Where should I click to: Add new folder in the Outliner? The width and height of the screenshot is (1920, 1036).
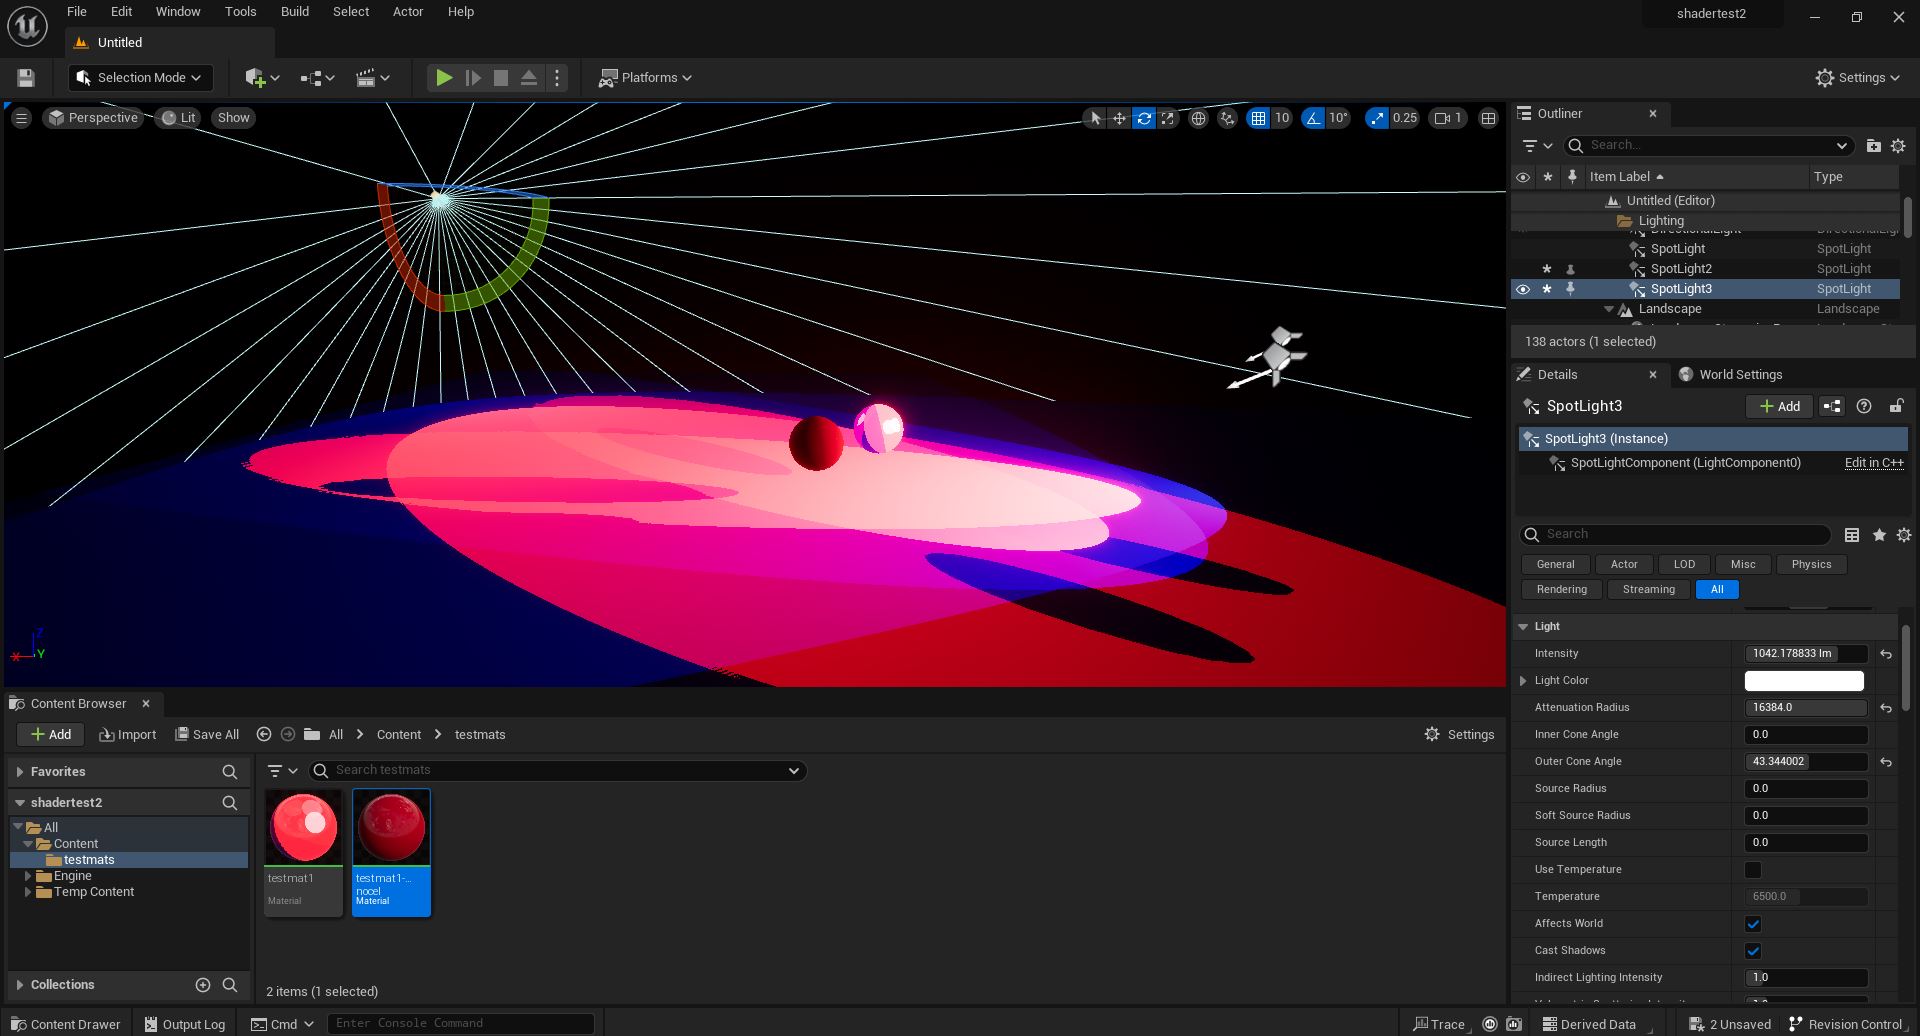pyautogui.click(x=1873, y=146)
